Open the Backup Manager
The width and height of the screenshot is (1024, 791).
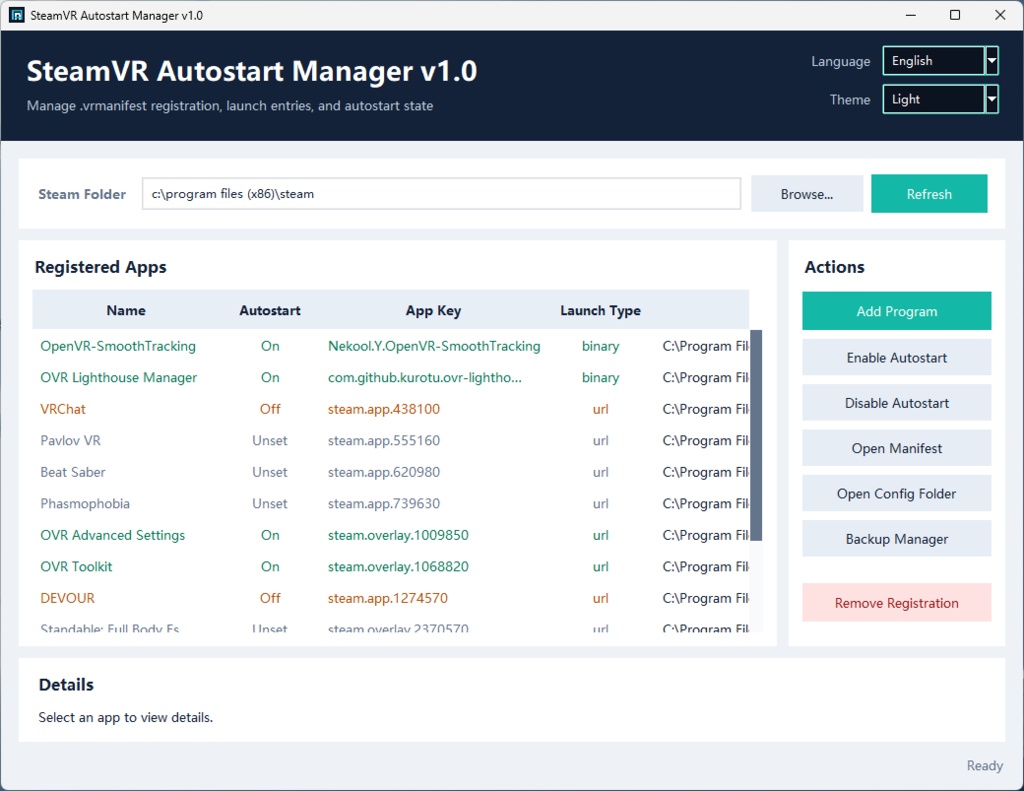click(x=897, y=538)
